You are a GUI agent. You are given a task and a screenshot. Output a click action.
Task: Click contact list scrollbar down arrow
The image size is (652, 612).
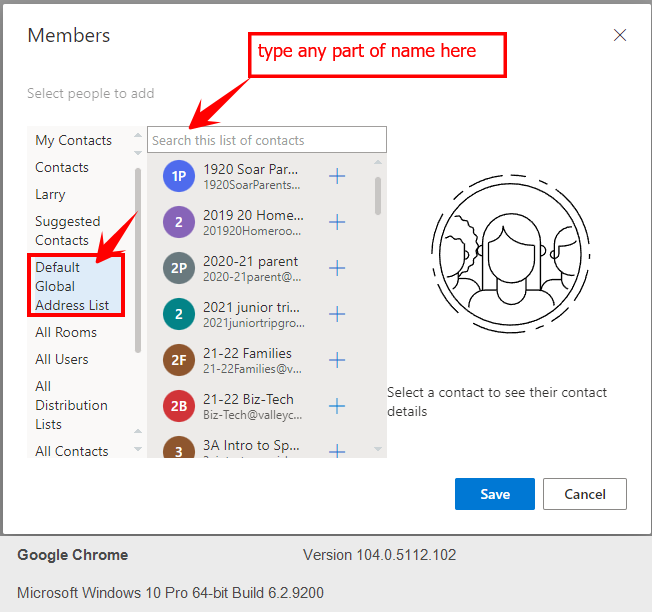[x=378, y=449]
